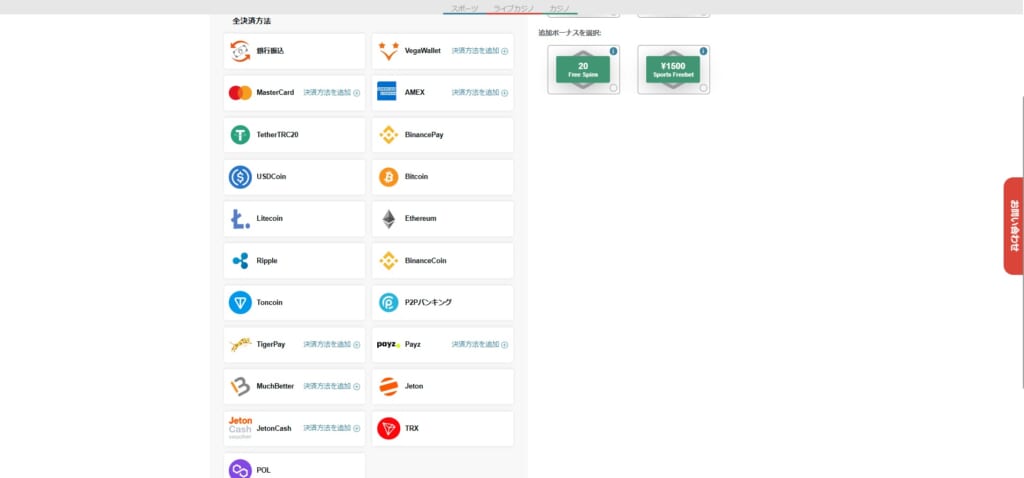Add payment method for TigerPay
This screenshot has height=478, width=1024.
pyautogui.click(x=331, y=345)
